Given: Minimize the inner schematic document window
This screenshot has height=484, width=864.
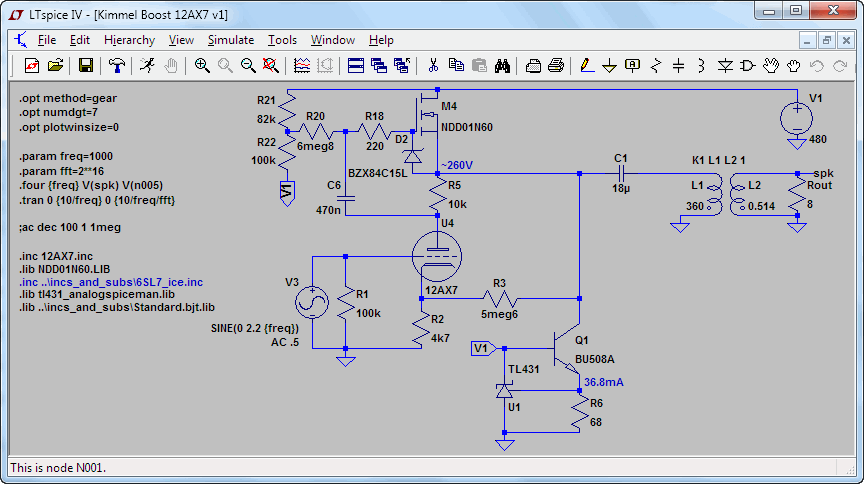Looking at the screenshot, I should [x=807, y=40].
